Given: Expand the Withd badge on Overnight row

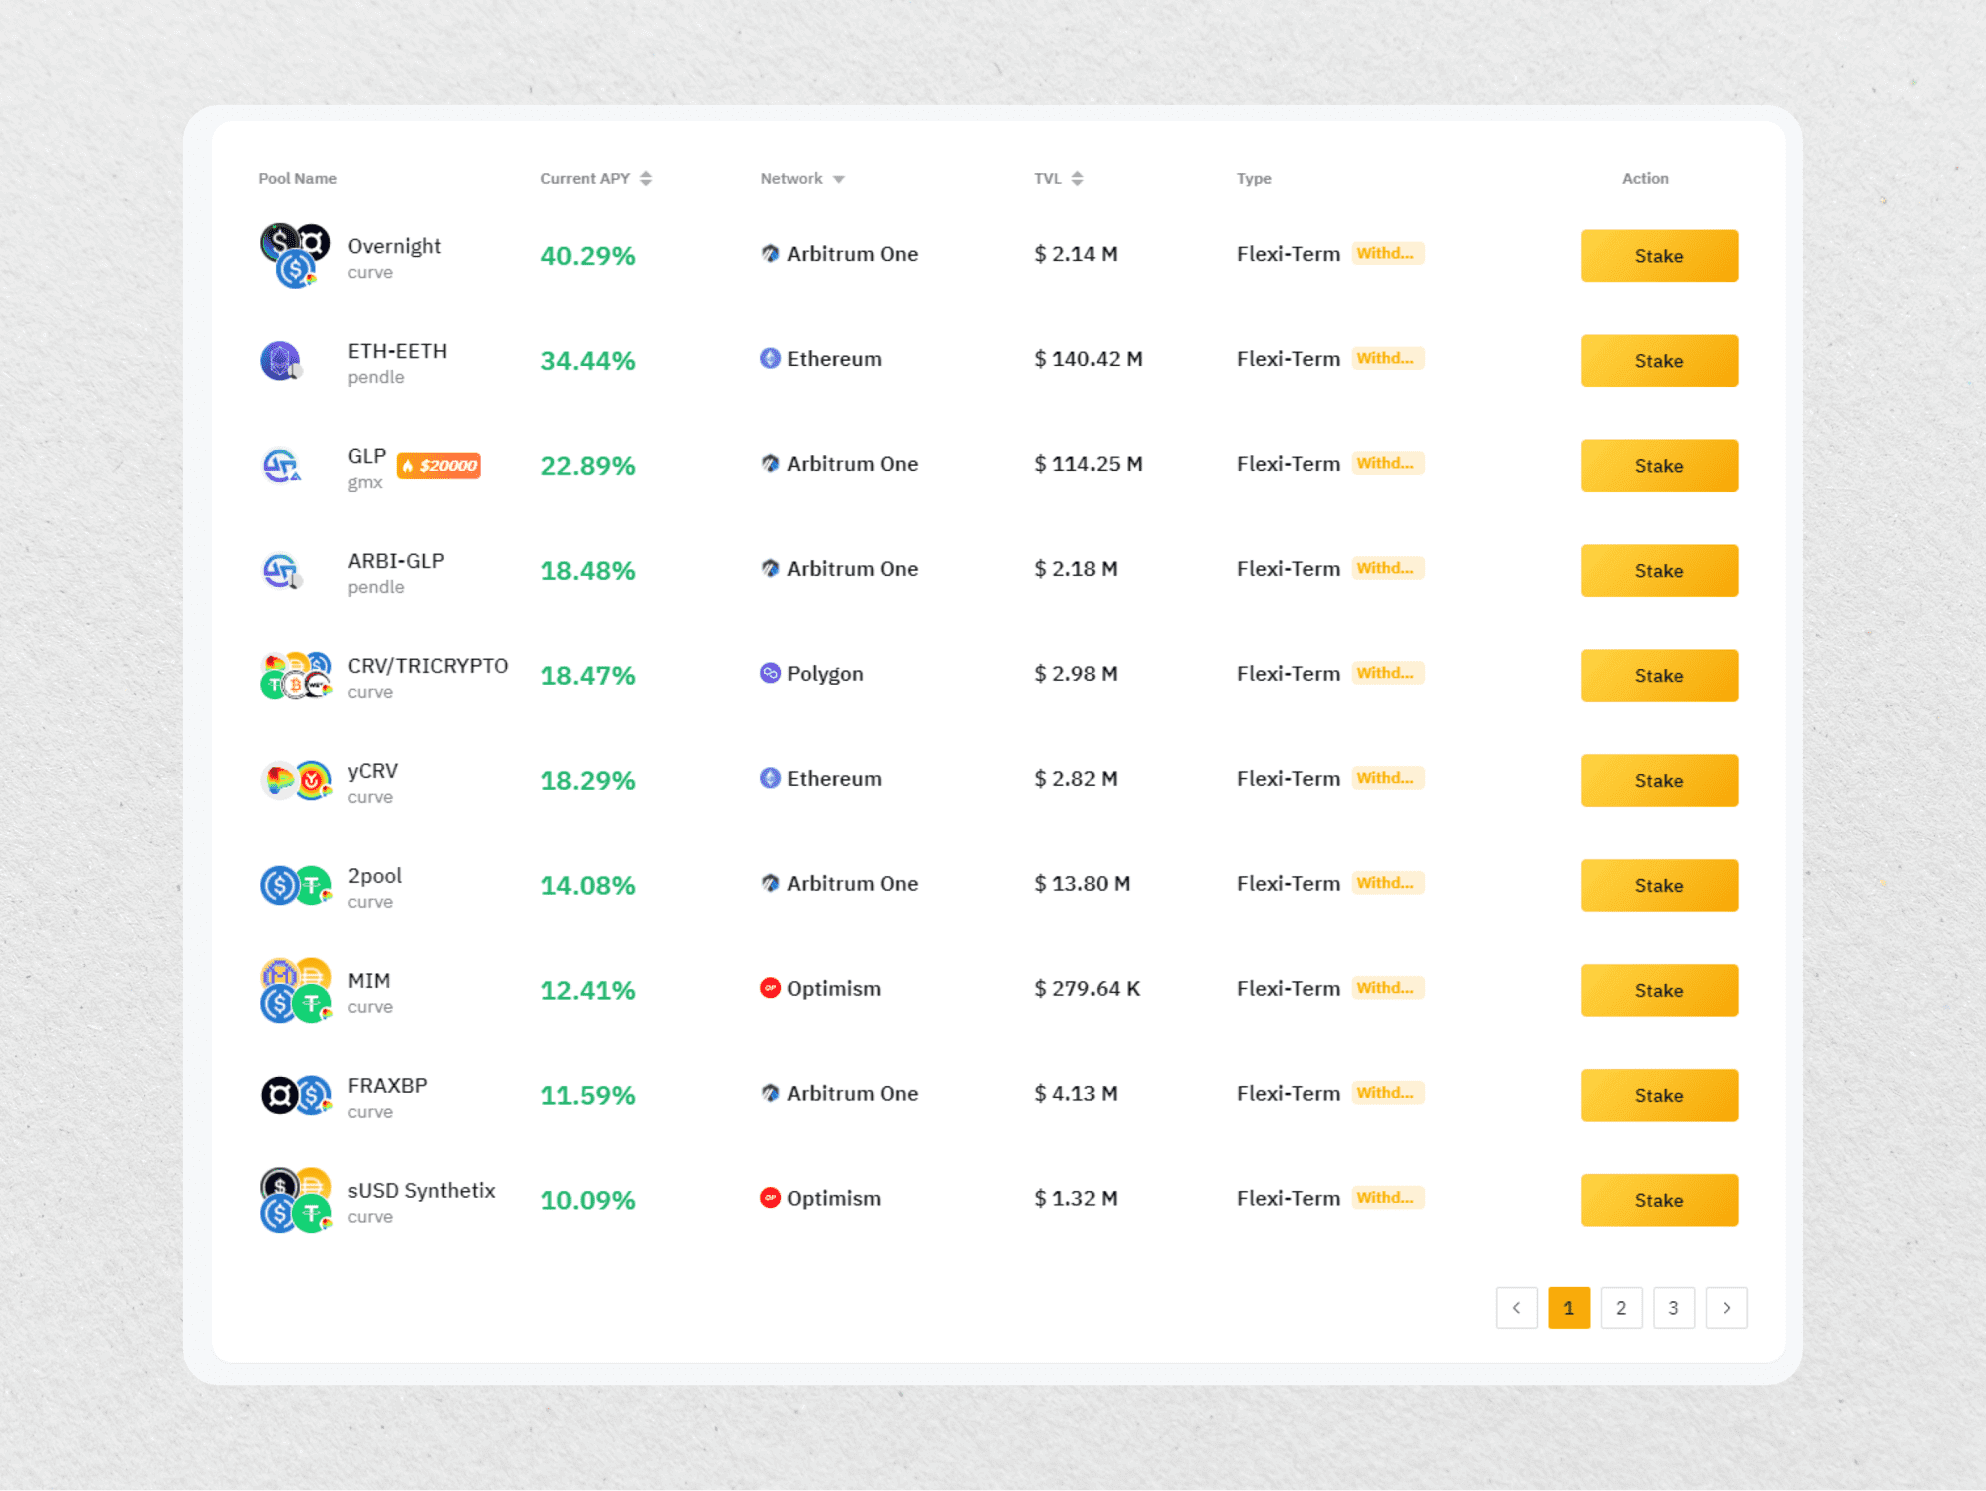Looking at the screenshot, I should [x=1388, y=253].
